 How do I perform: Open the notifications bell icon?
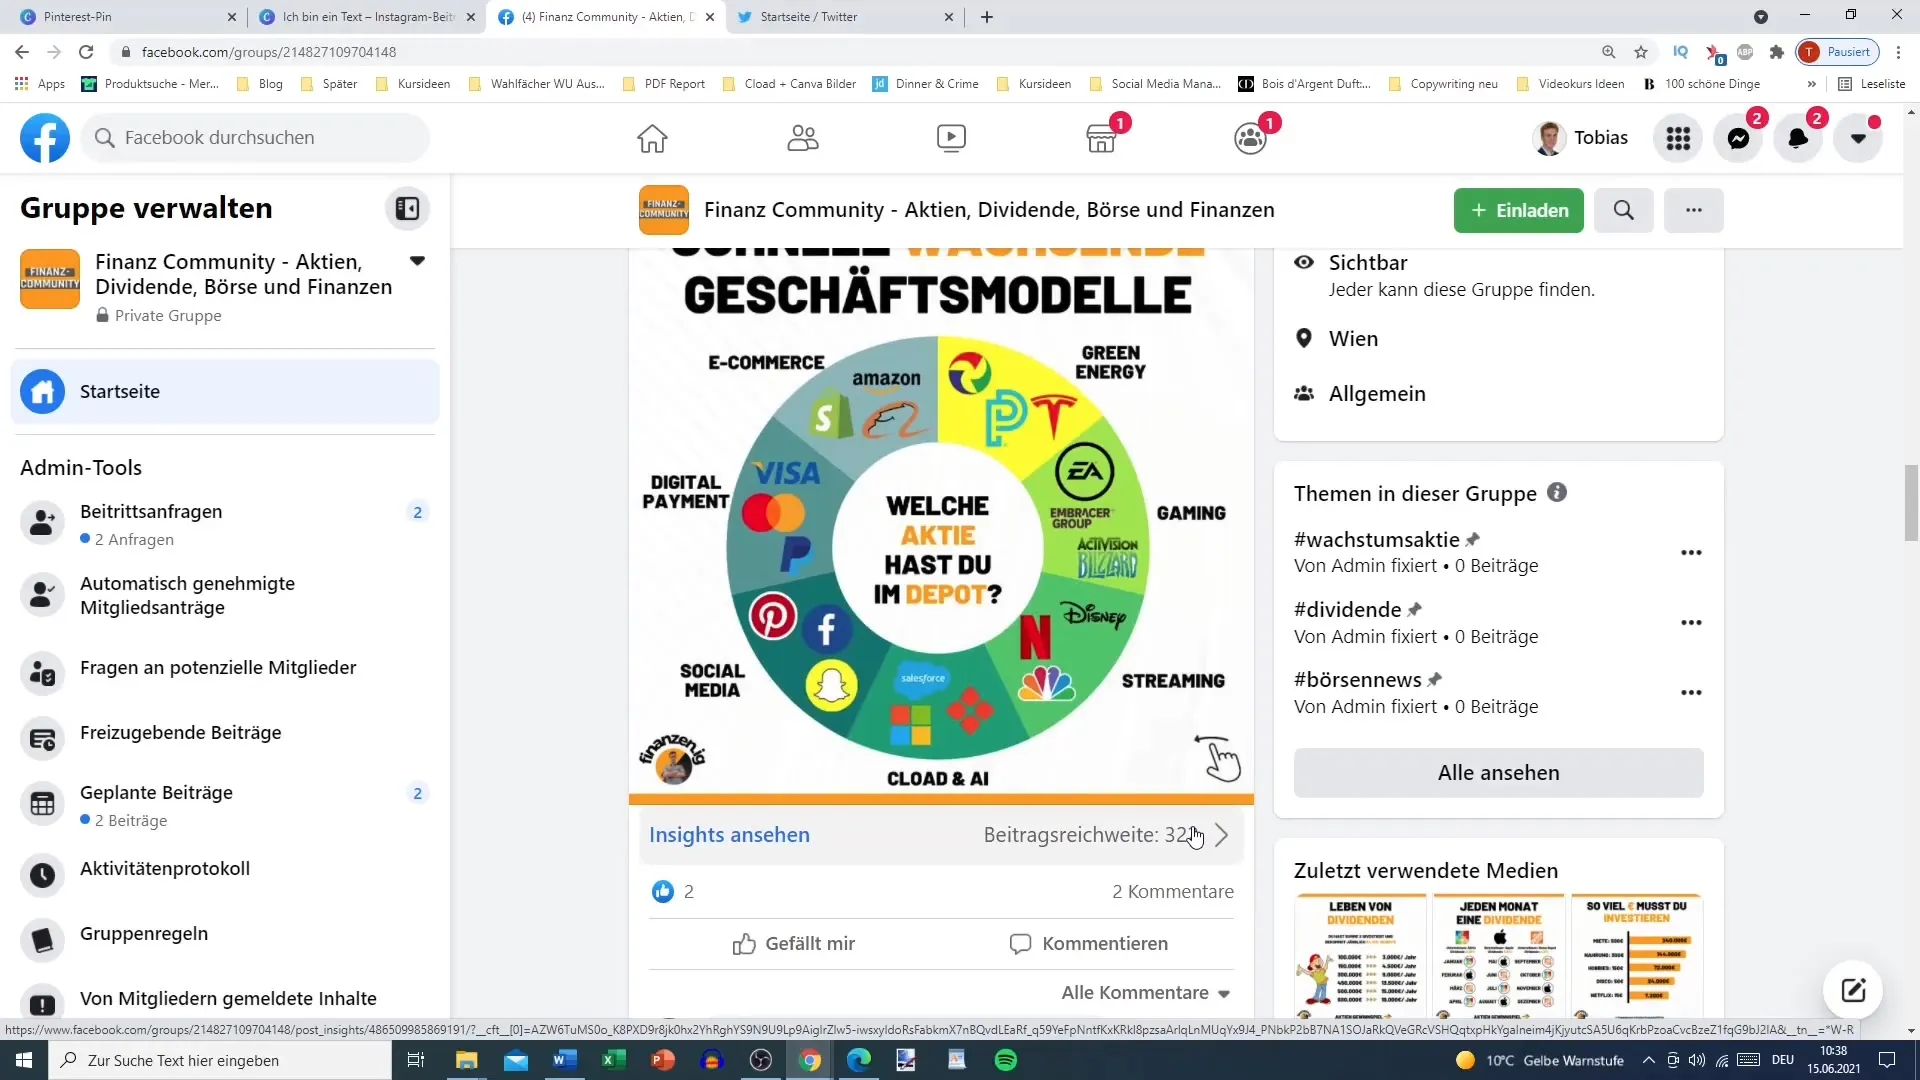tap(1798, 138)
